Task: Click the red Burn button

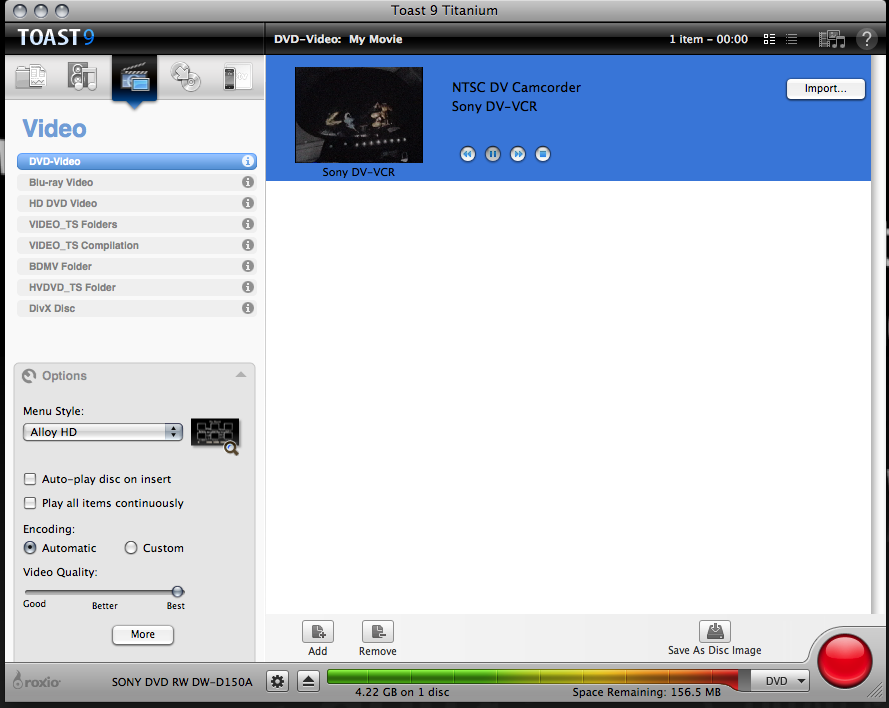Action: pos(845,662)
